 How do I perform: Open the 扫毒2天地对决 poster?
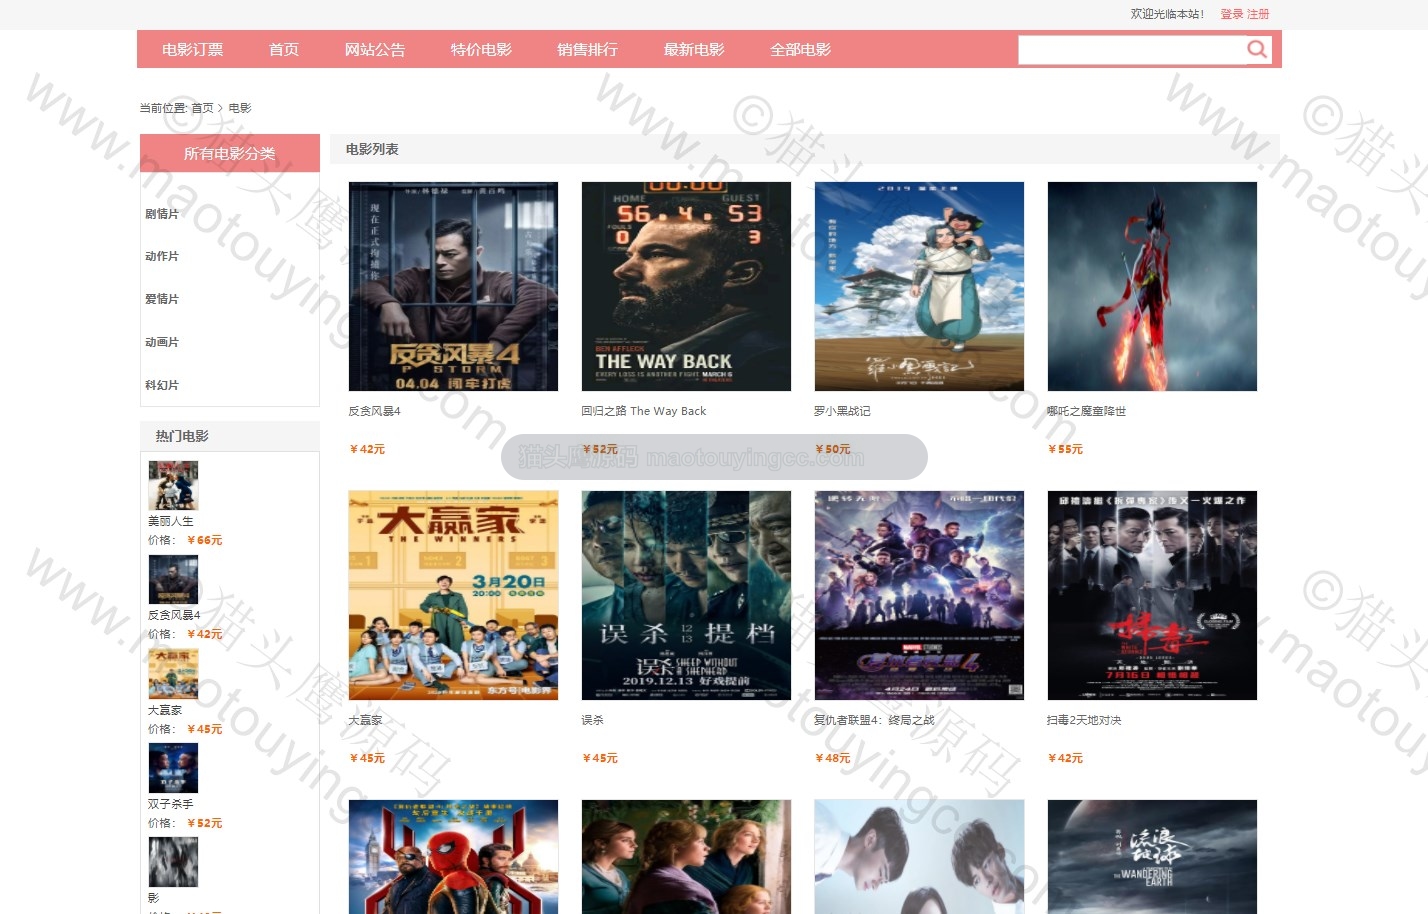pos(1152,595)
